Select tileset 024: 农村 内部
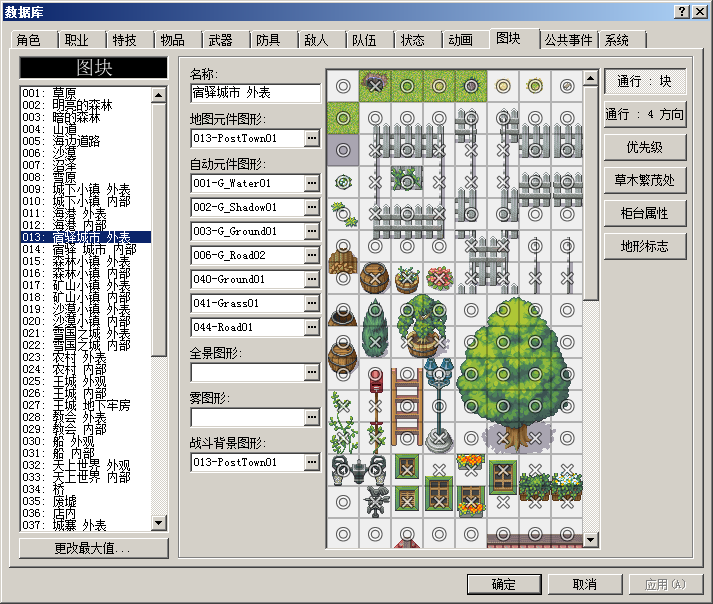The width and height of the screenshot is (713, 604). 86,369
